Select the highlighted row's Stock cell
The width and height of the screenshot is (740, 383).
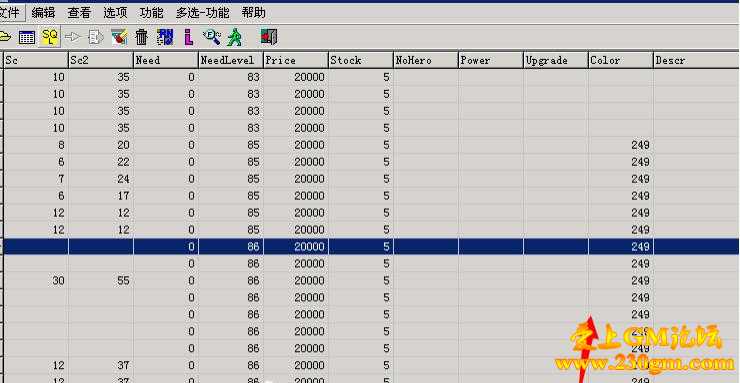pyautogui.click(x=361, y=247)
